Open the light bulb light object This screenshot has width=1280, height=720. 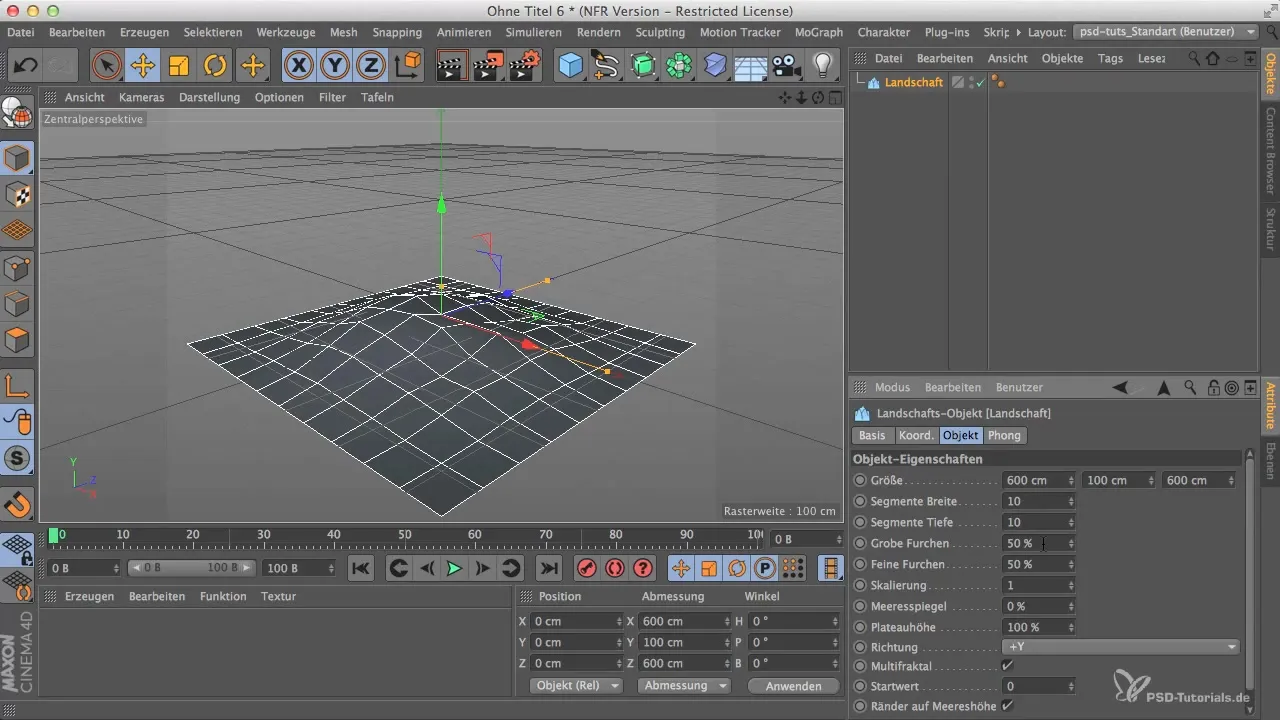tap(822, 66)
